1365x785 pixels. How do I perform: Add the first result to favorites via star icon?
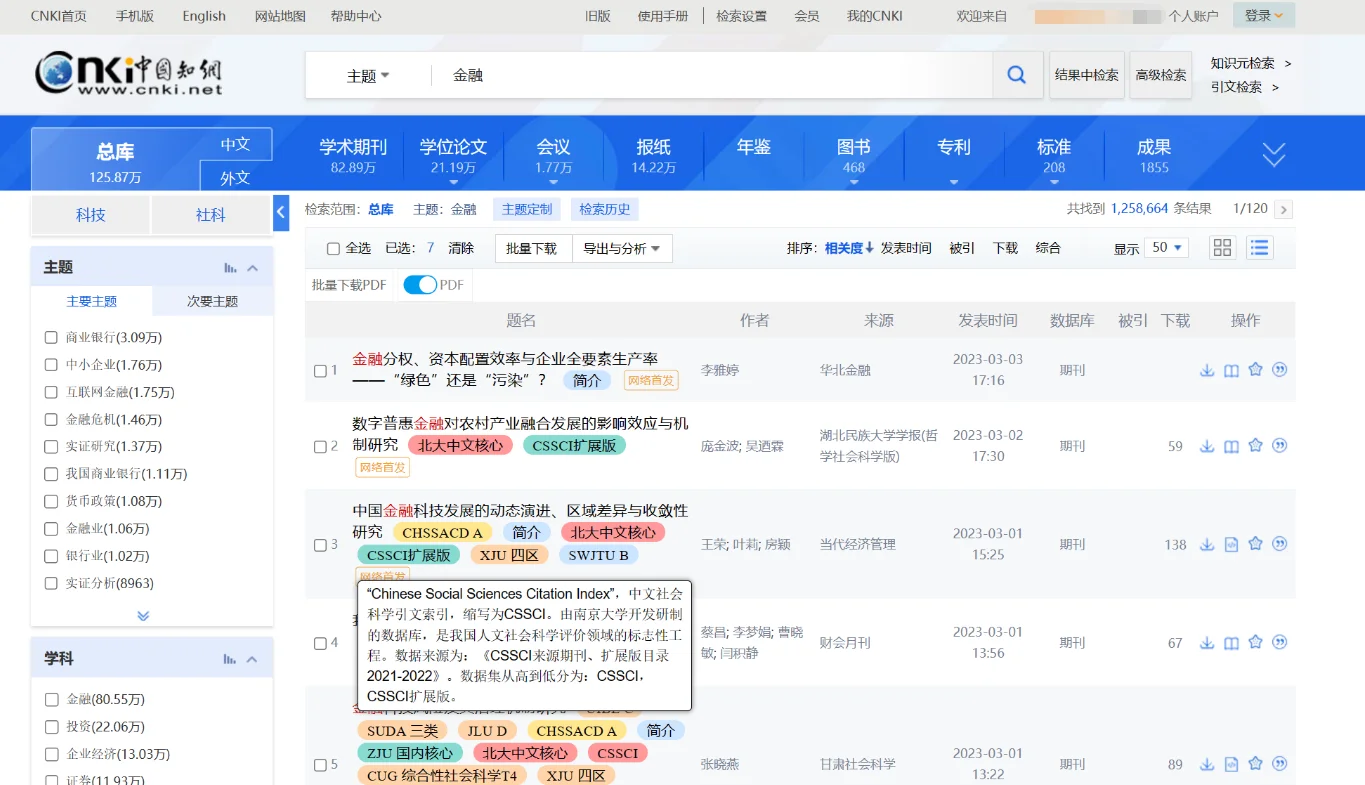click(x=1255, y=369)
